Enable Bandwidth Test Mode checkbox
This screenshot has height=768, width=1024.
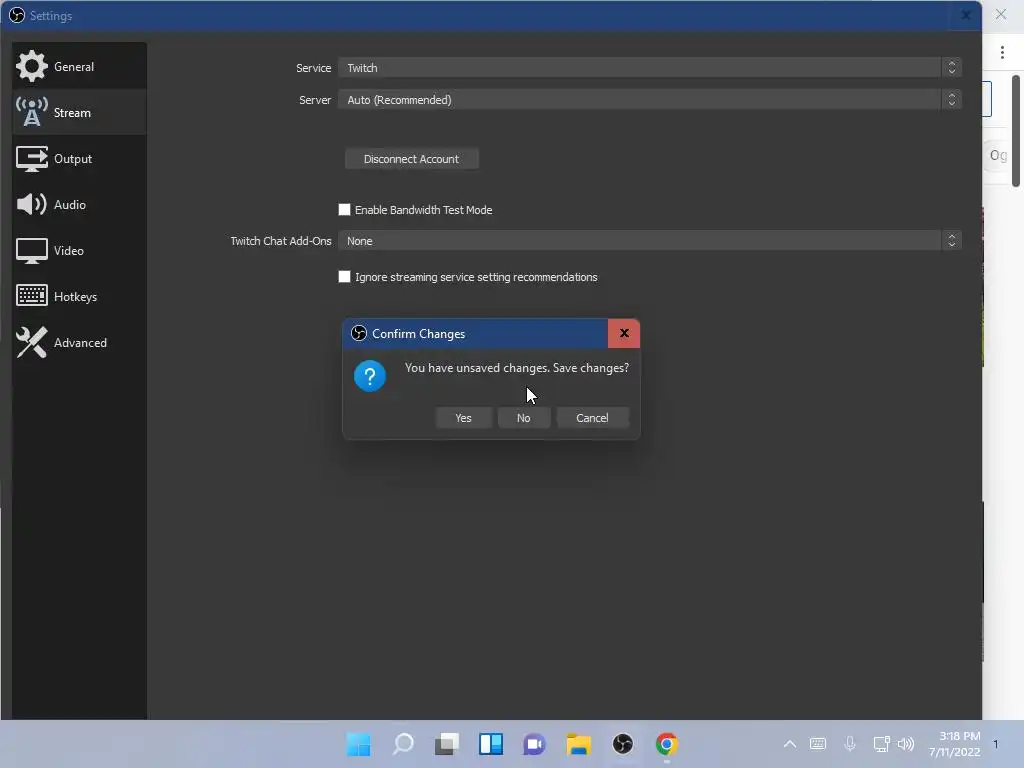[x=344, y=210]
